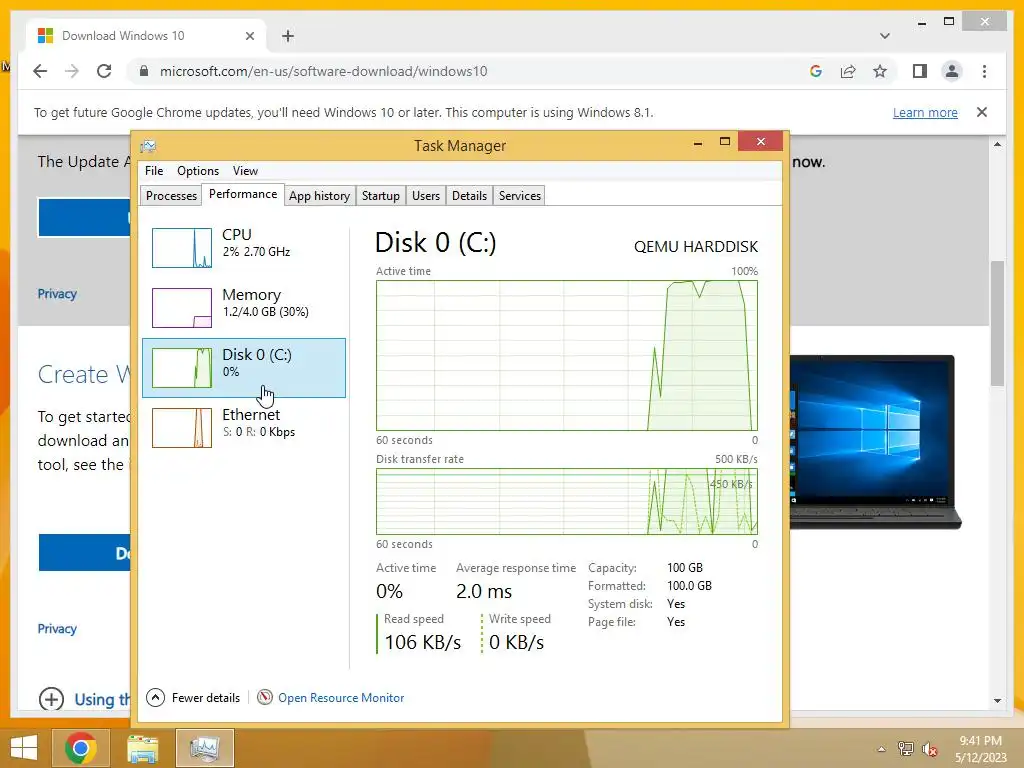Switch to the Services tab
Image resolution: width=1024 pixels, height=768 pixels.
click(520, 196)
